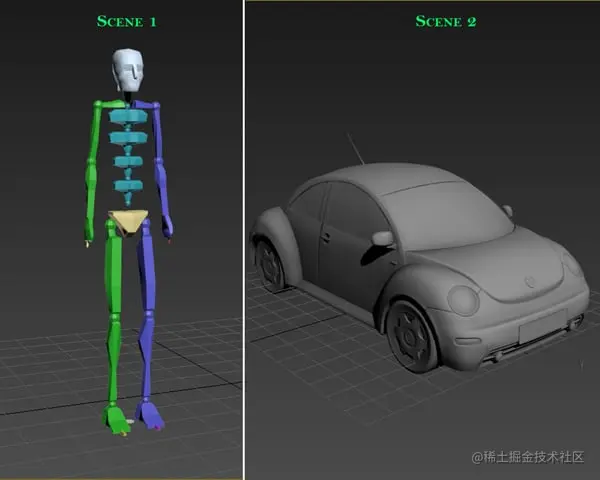Click the Scene 2 title

point(446,21)
